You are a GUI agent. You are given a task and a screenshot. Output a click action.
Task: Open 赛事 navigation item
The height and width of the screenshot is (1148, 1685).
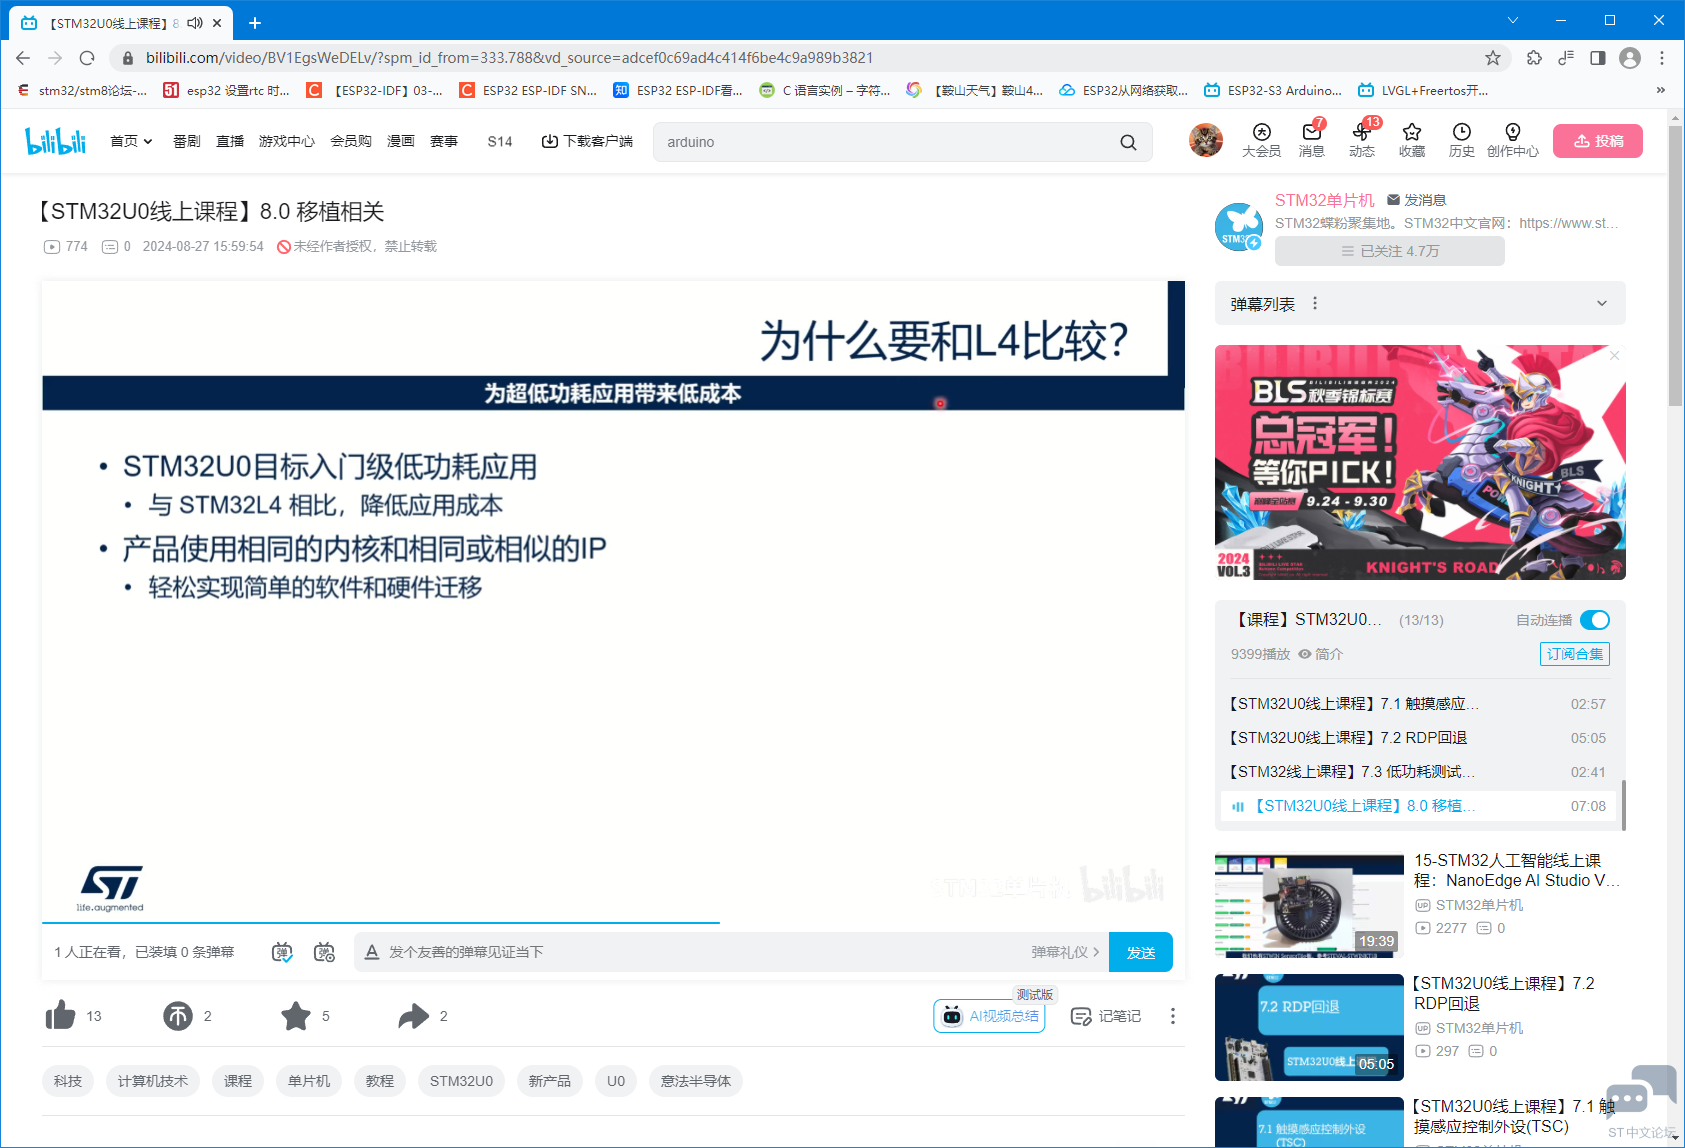[x=444, y=141]
